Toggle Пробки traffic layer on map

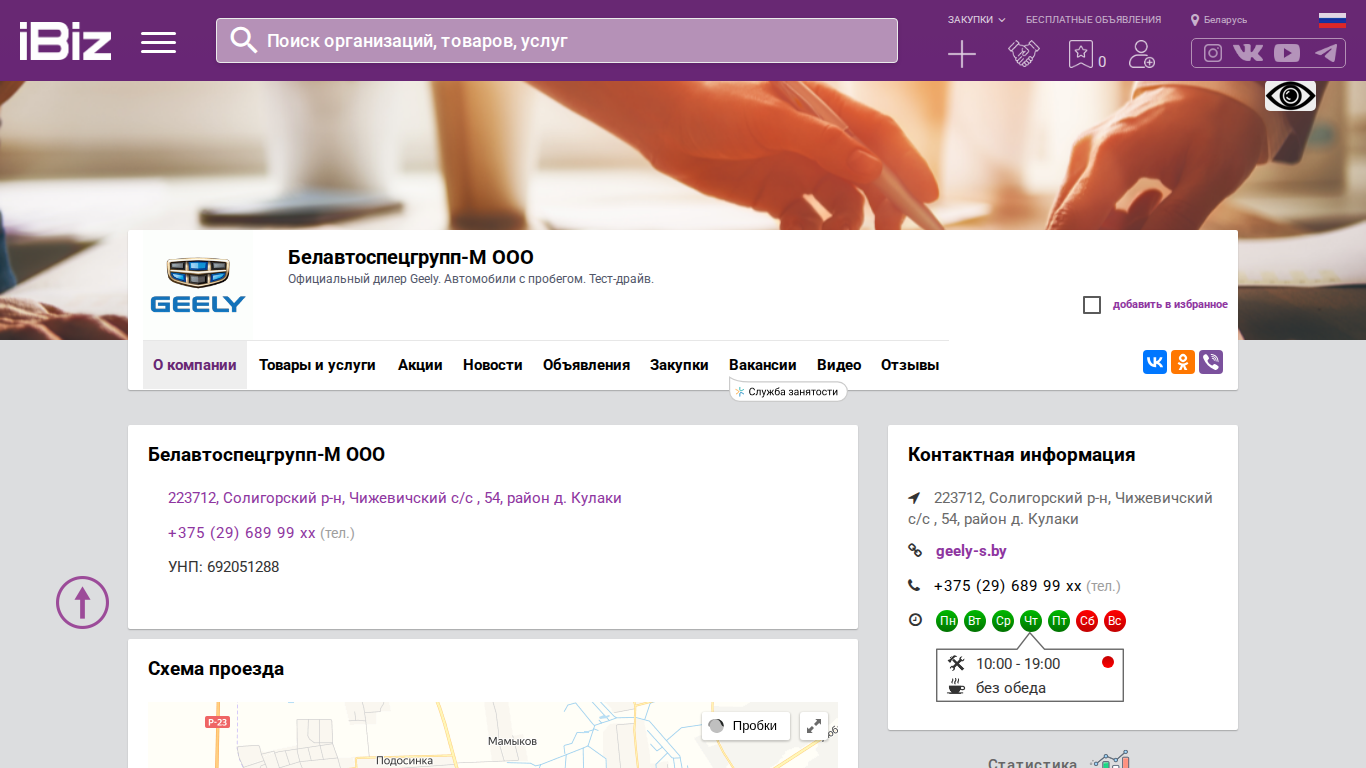(746, 726)
